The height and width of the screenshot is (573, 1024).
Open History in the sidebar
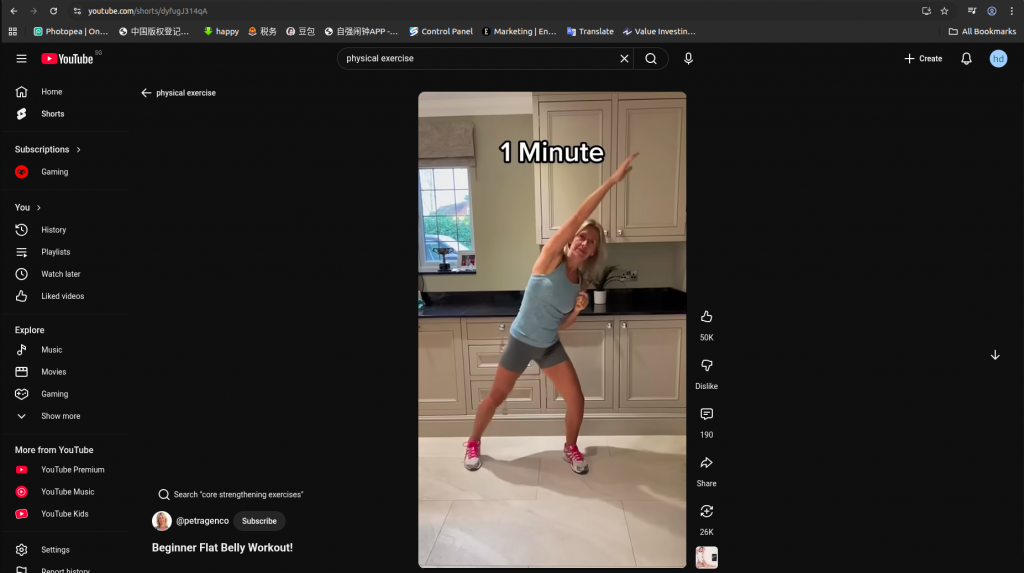coord(53,230)
